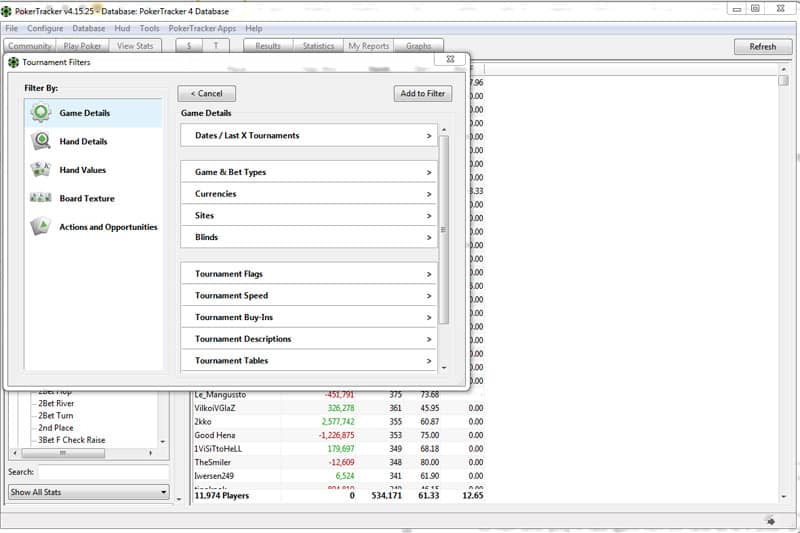Select the TheSmiler player row
Image resolution: width=800 pixels, height=533 pixels.
point(339,463)
